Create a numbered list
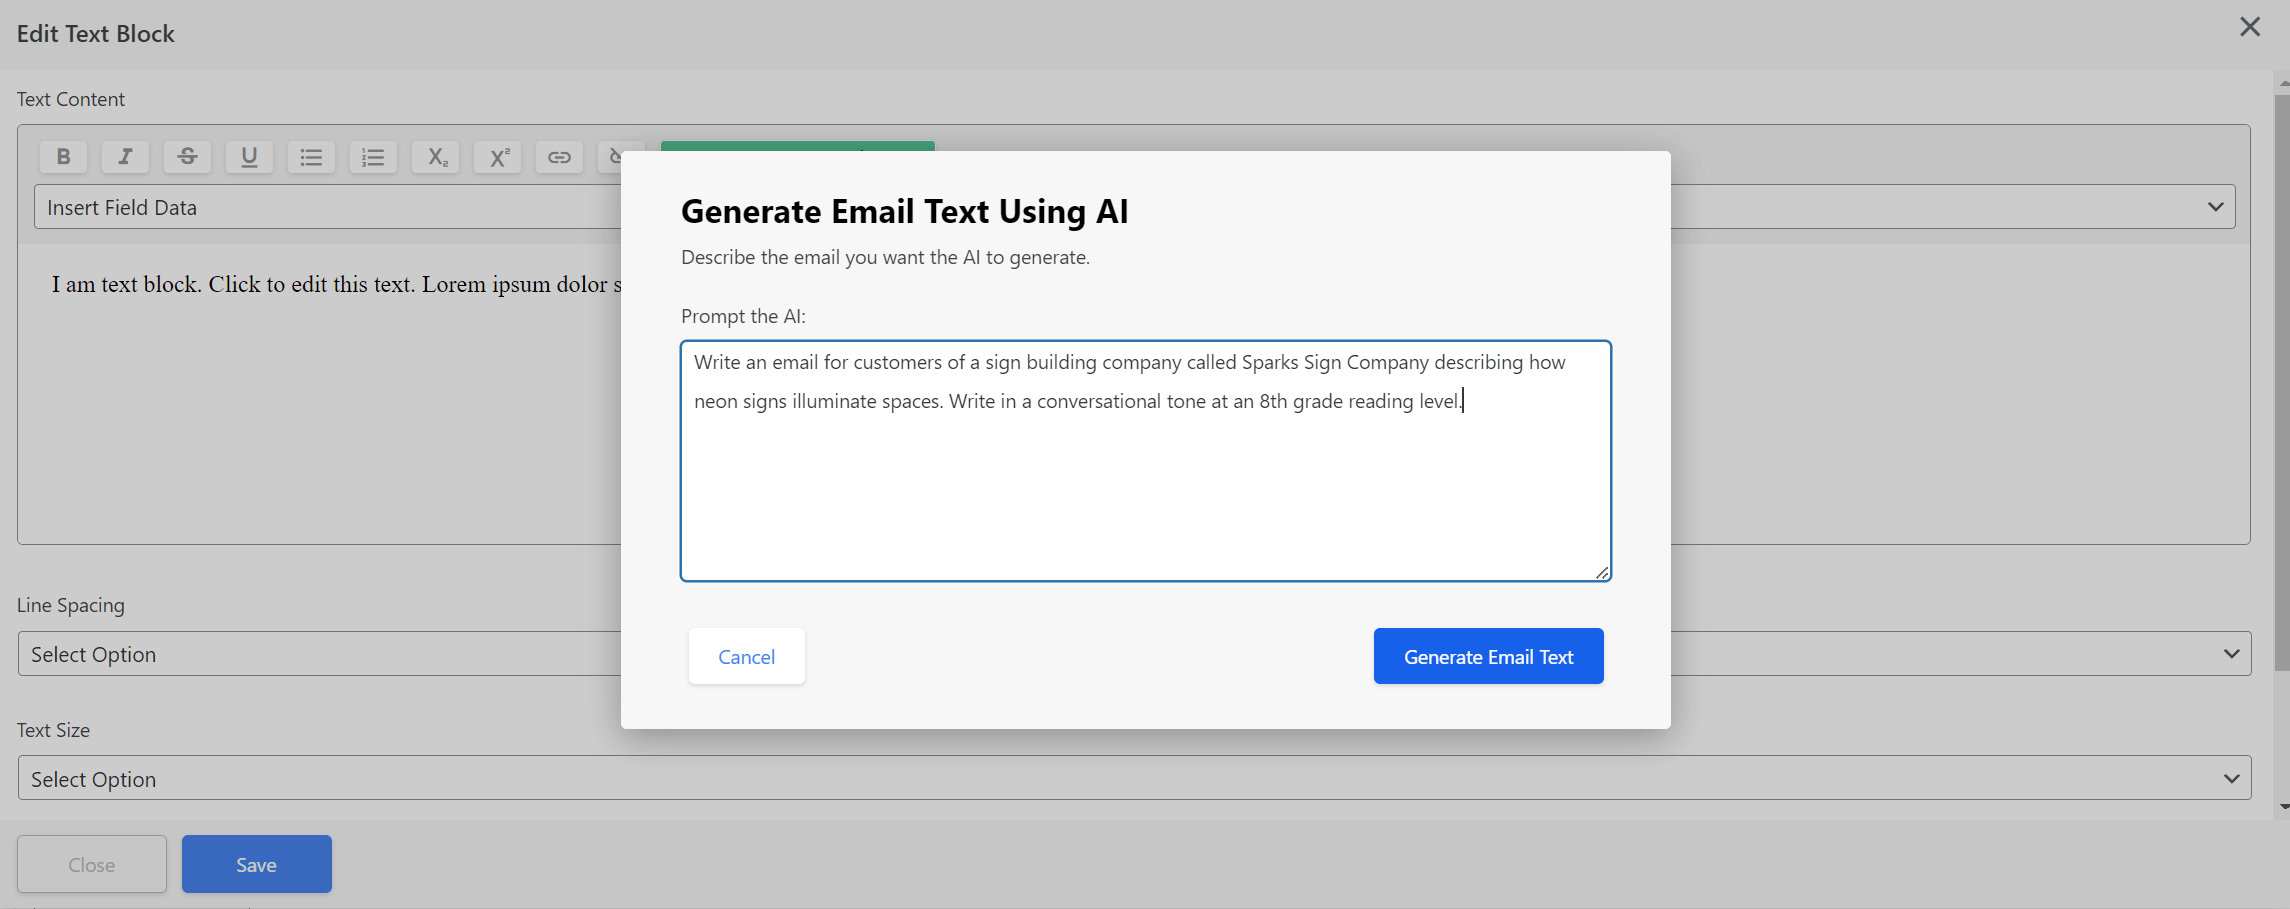The width and height of the screenshot is (2290, 909). tap(373, 157)
